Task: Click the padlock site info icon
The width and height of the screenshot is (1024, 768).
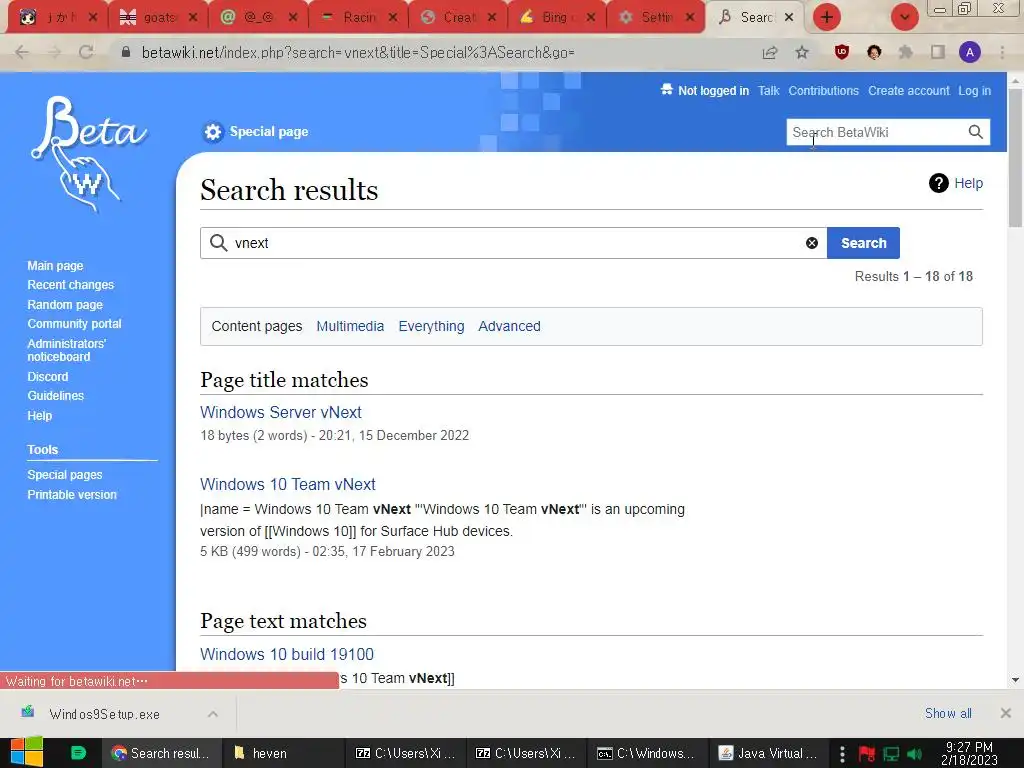Action: [x=126, y=52]
